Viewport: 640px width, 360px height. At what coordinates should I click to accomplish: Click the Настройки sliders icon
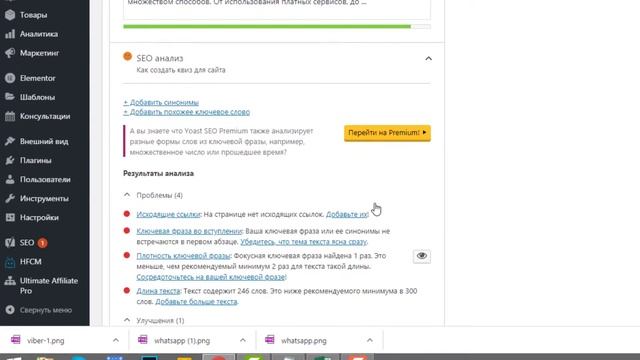pyautogui.click(x=10, y=218)
